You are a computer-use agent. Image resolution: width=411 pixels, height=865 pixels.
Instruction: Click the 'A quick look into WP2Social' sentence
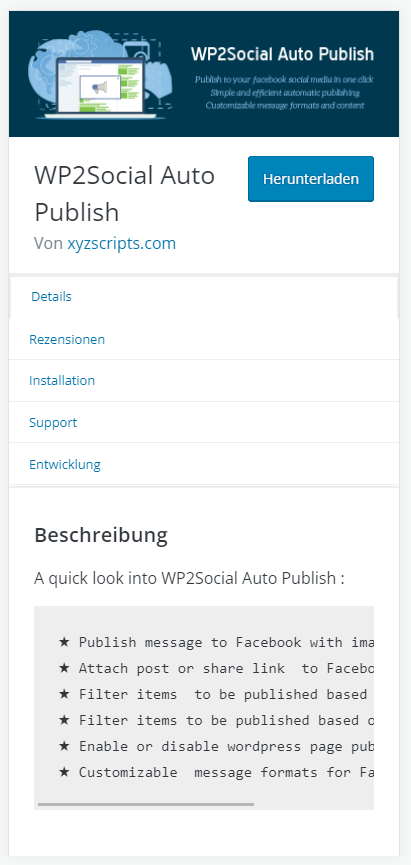189,578
